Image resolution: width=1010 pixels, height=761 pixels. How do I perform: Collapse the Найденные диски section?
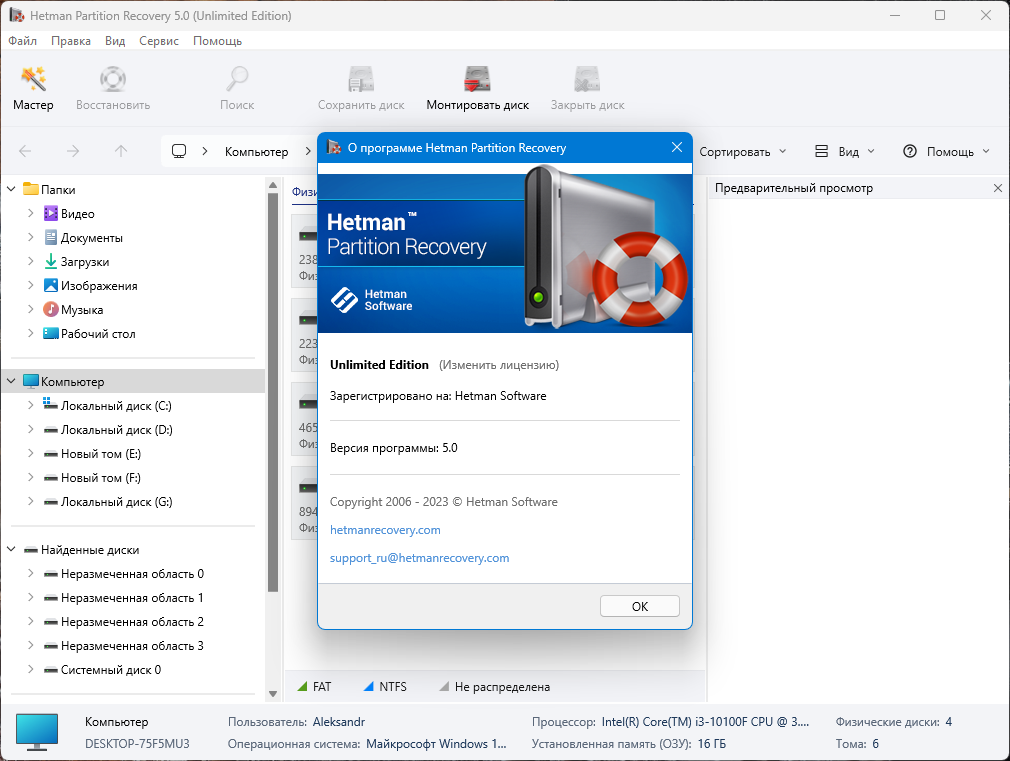click(12, 549)
